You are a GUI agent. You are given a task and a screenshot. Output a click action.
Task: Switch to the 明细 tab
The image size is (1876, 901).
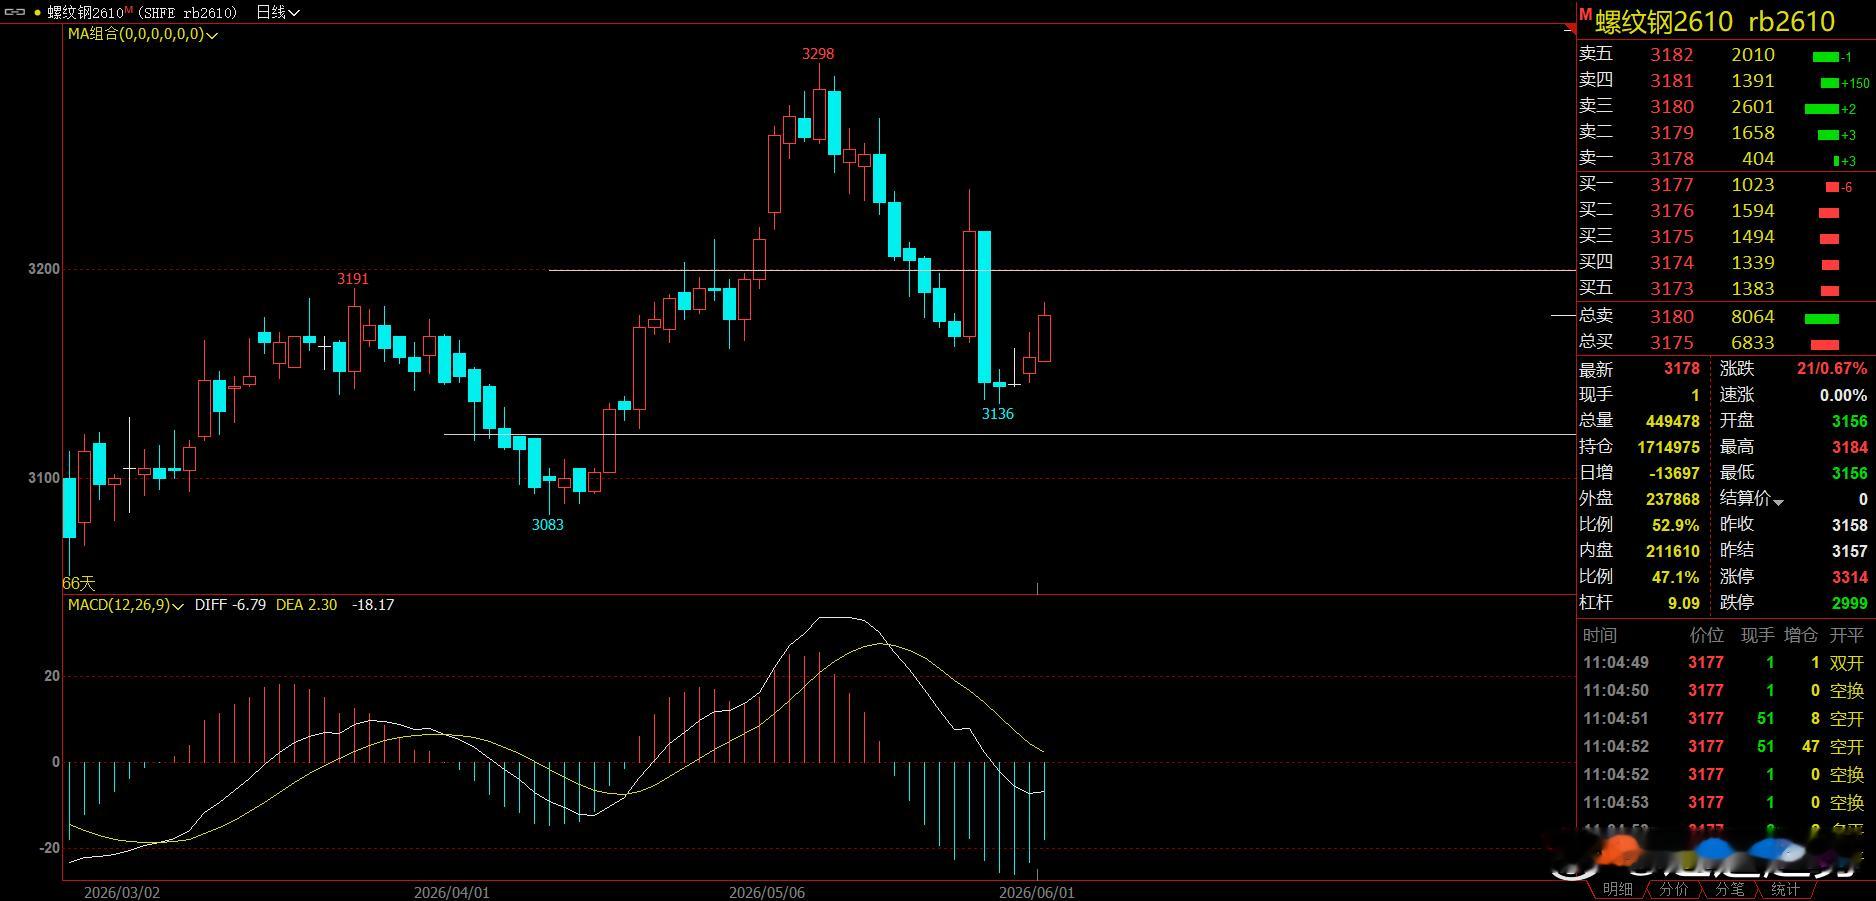point(1617,889)
